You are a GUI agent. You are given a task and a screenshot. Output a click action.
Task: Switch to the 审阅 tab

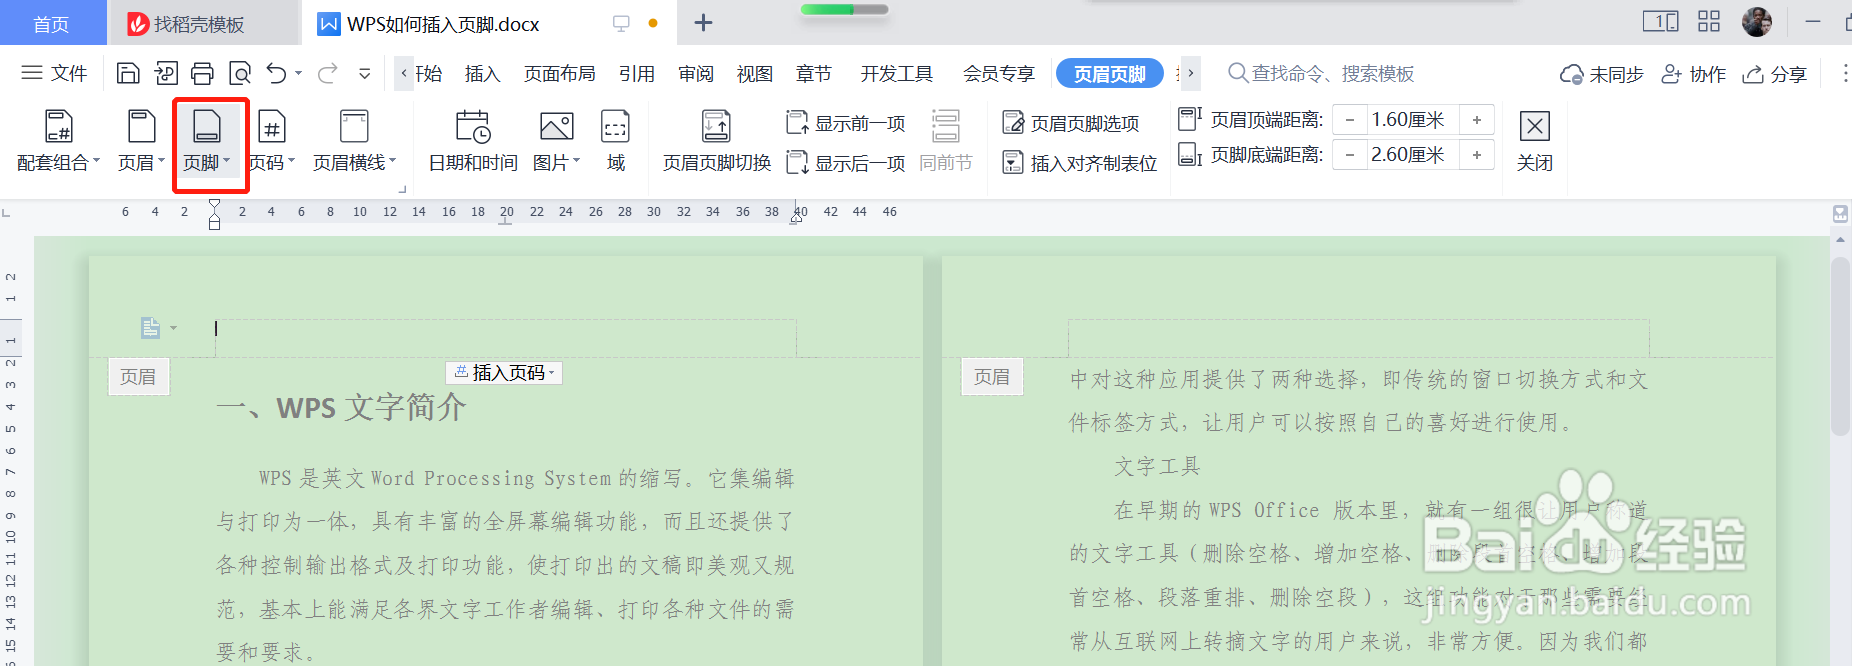[x=696, y=74]
